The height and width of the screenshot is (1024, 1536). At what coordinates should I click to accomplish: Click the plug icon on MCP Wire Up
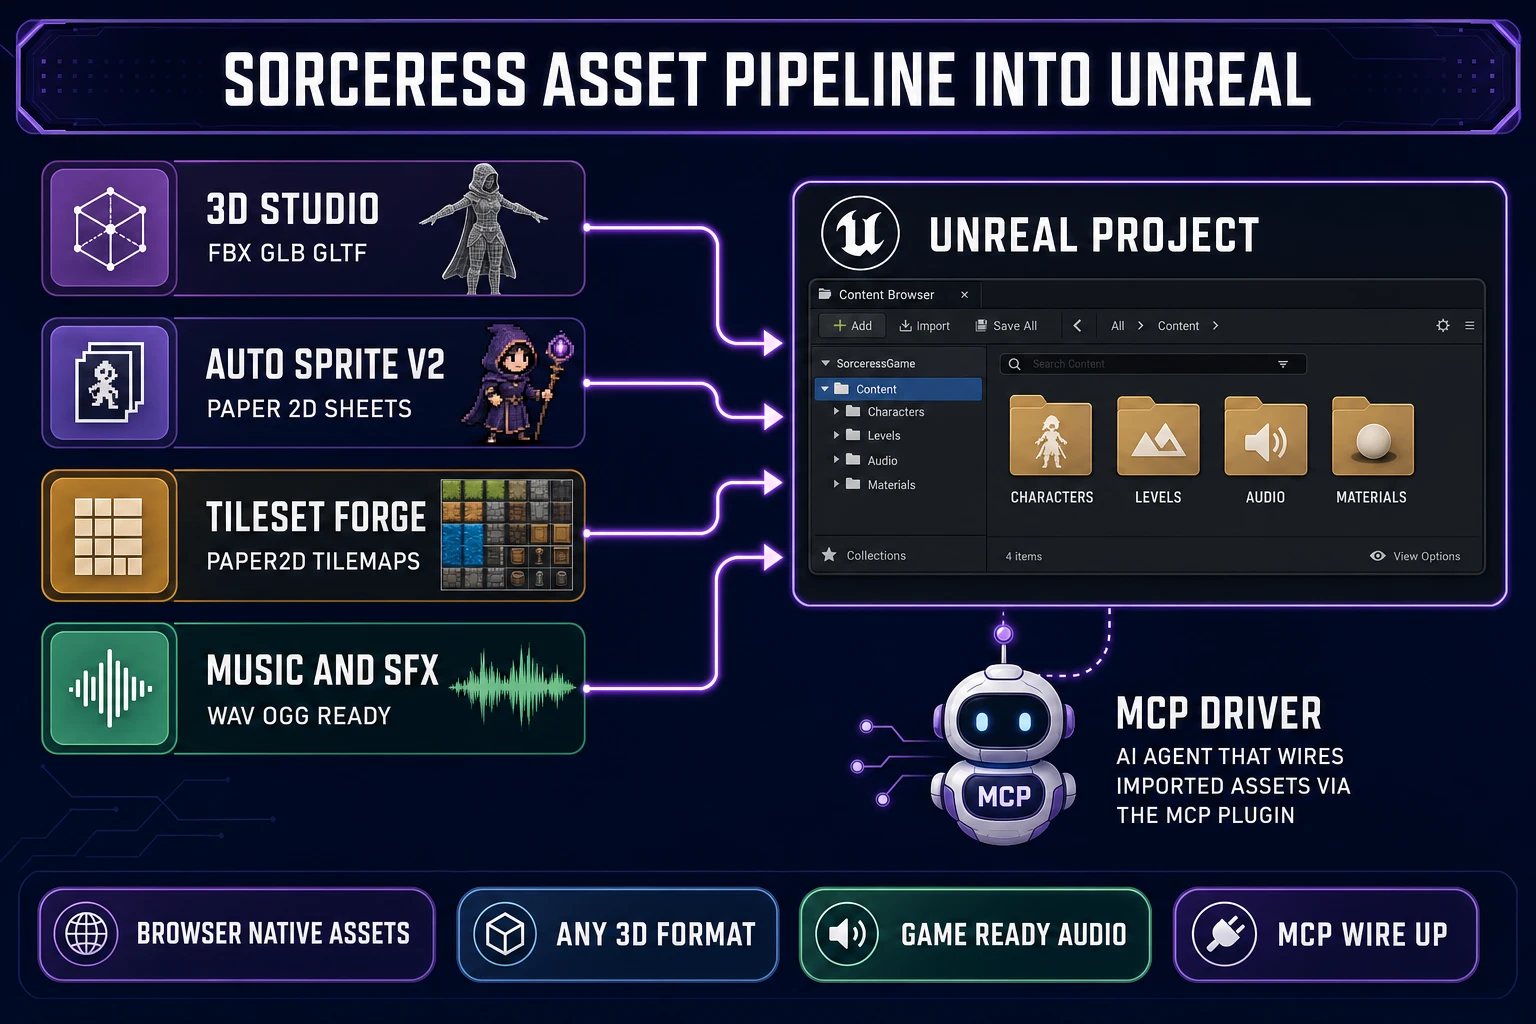(x=1224, y=934)
